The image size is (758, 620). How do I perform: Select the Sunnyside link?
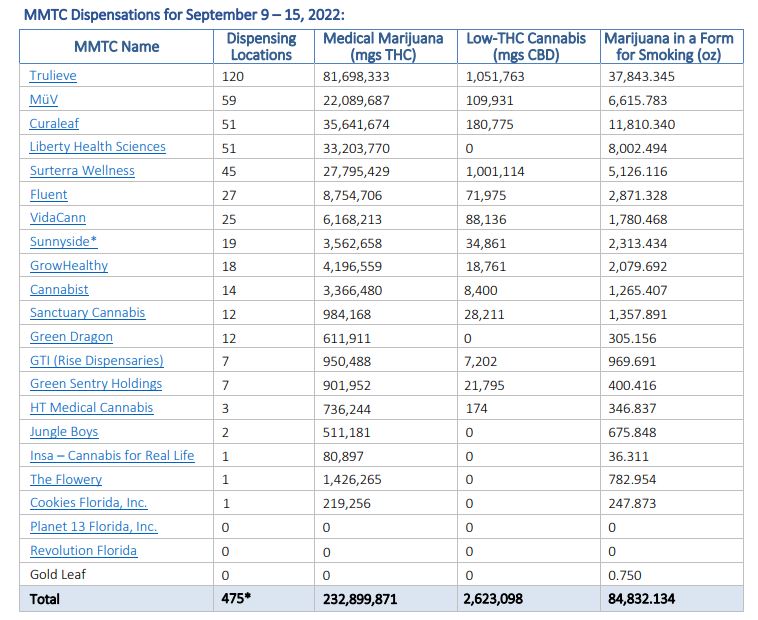coord(63,242)
